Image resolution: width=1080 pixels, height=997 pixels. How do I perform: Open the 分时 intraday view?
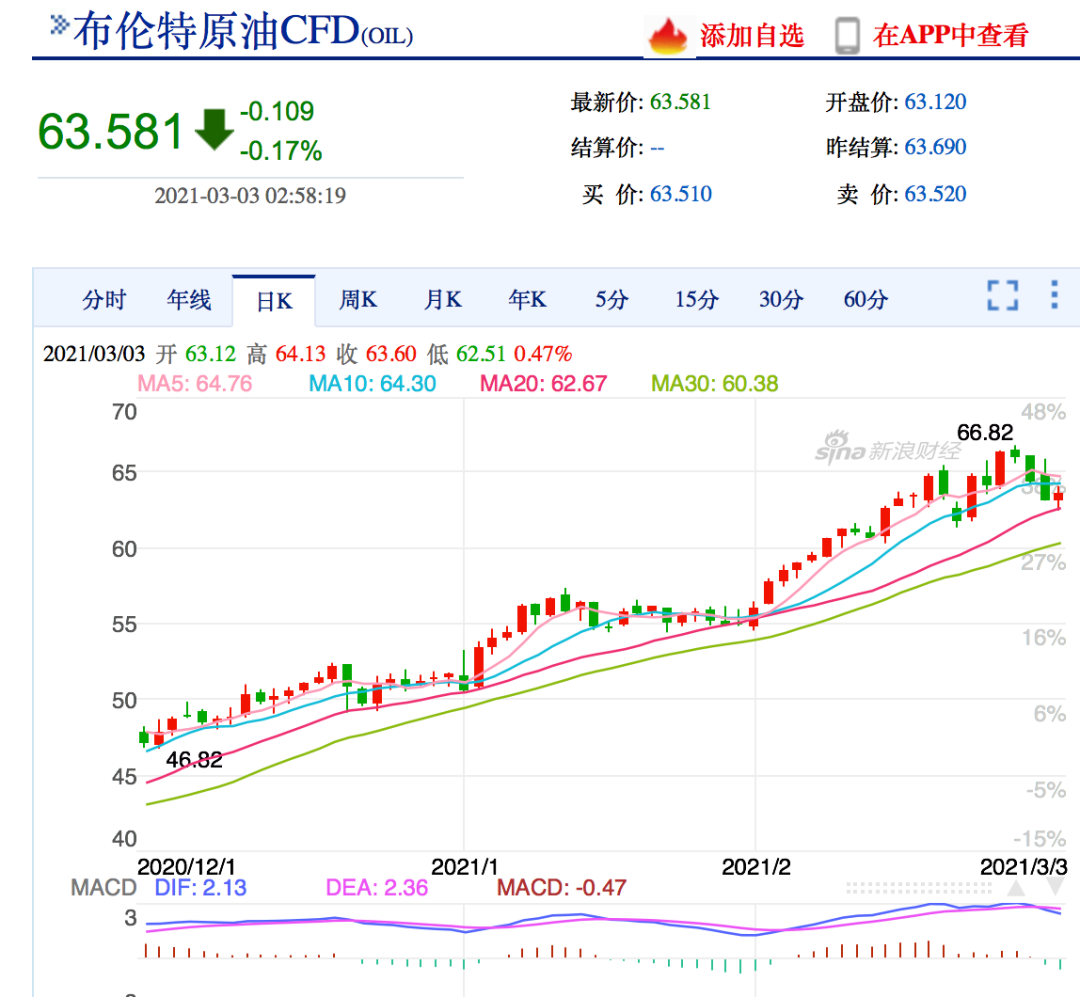click(103, 299)
